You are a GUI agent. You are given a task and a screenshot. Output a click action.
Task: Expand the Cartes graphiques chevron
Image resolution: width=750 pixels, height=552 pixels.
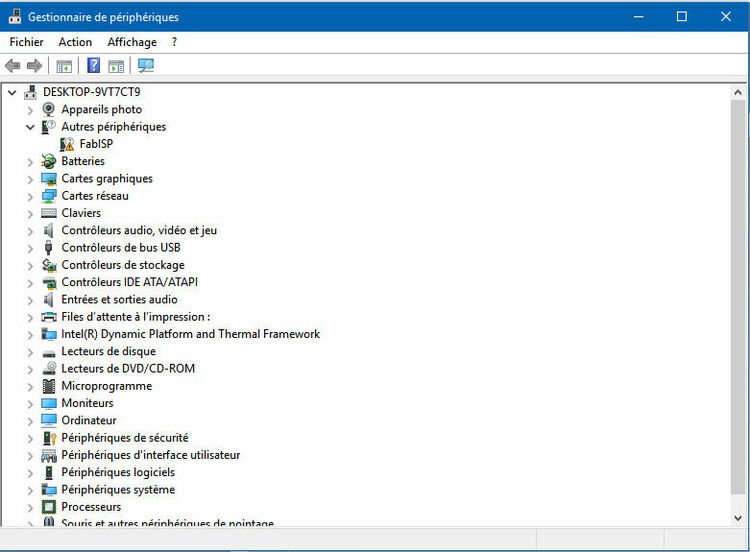[x=30, y=179]
